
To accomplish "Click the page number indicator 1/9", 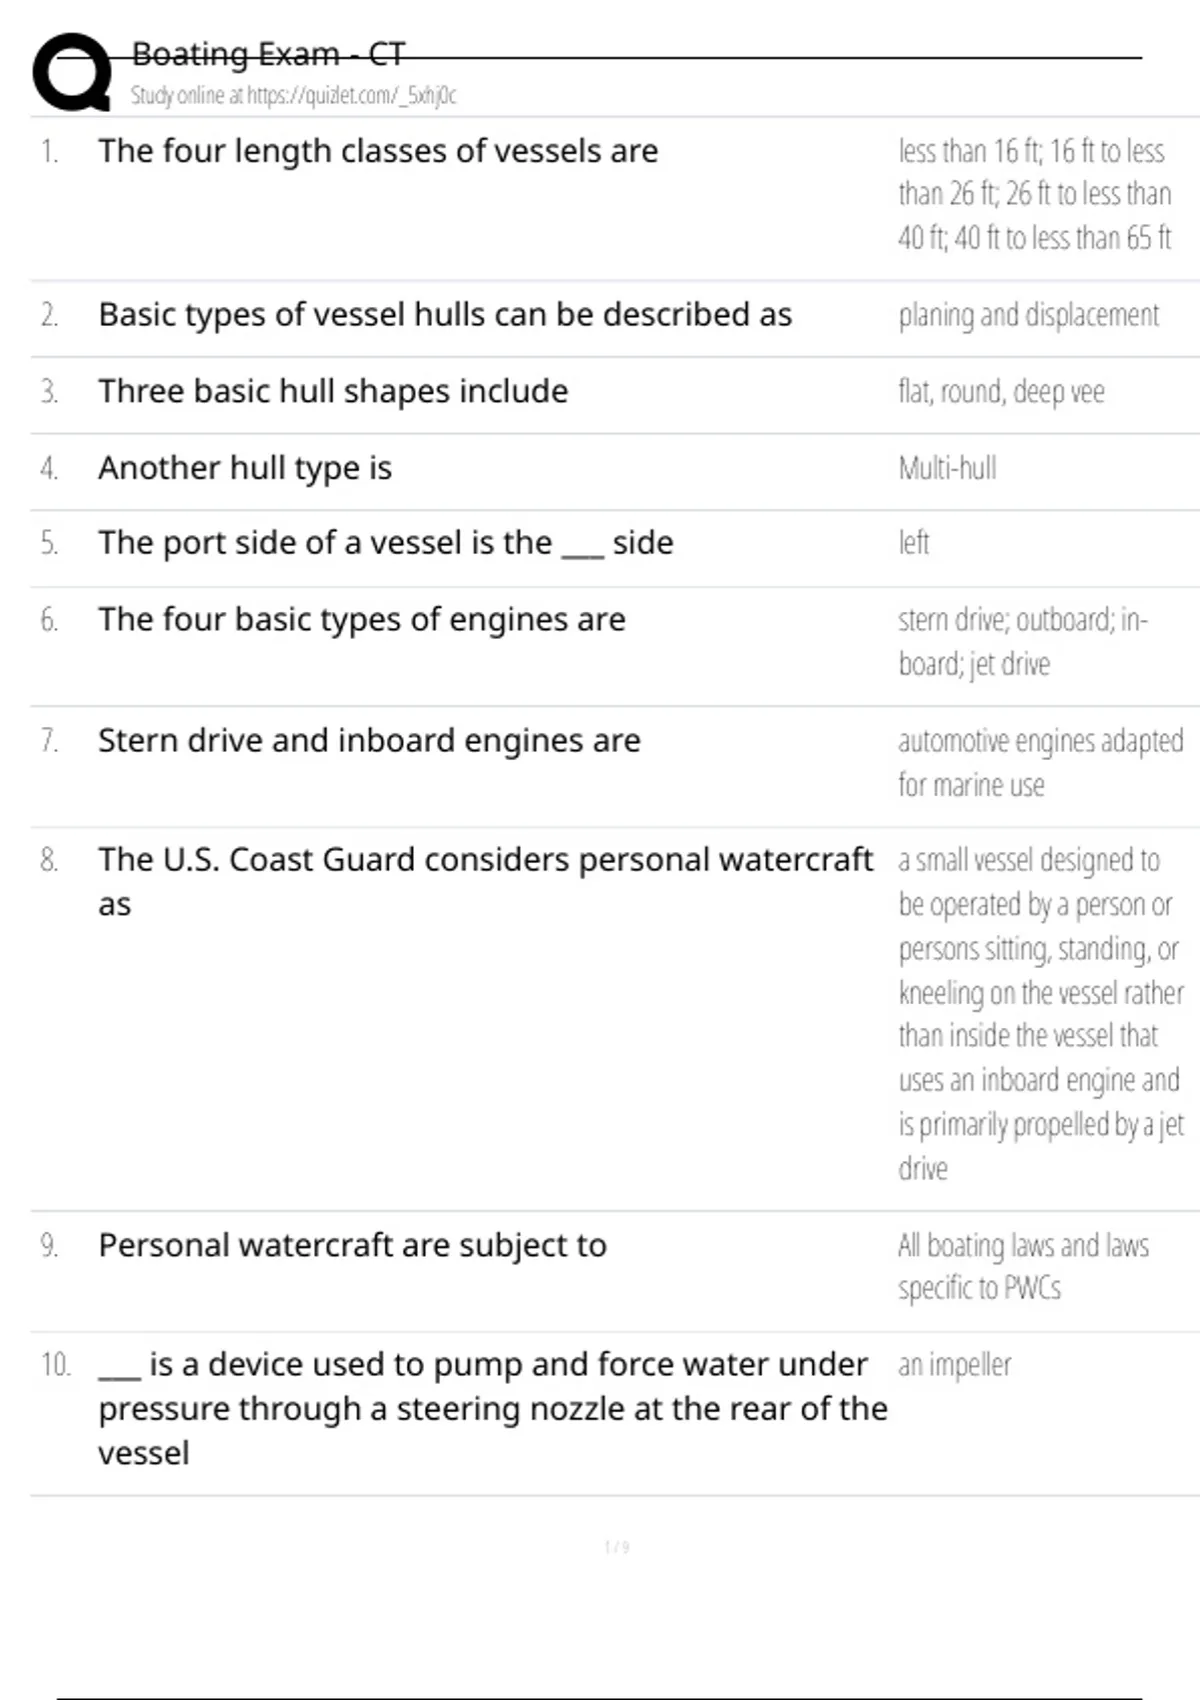I will (x=616, y=1548).
